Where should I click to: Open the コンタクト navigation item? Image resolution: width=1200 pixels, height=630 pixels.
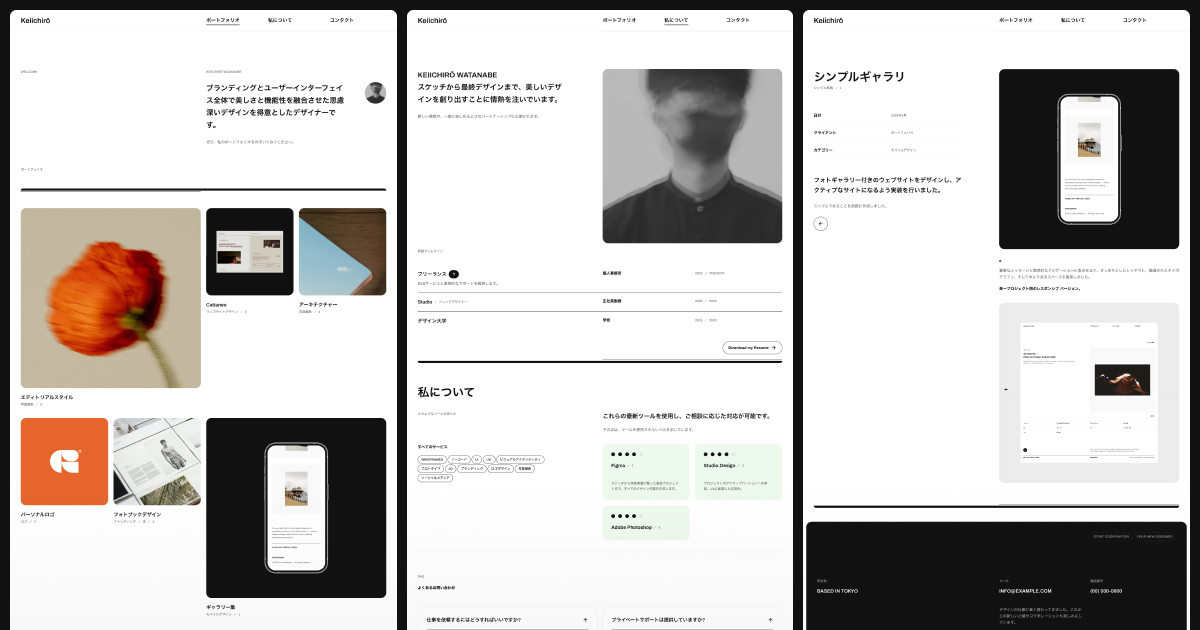click(x=340, y=19)
